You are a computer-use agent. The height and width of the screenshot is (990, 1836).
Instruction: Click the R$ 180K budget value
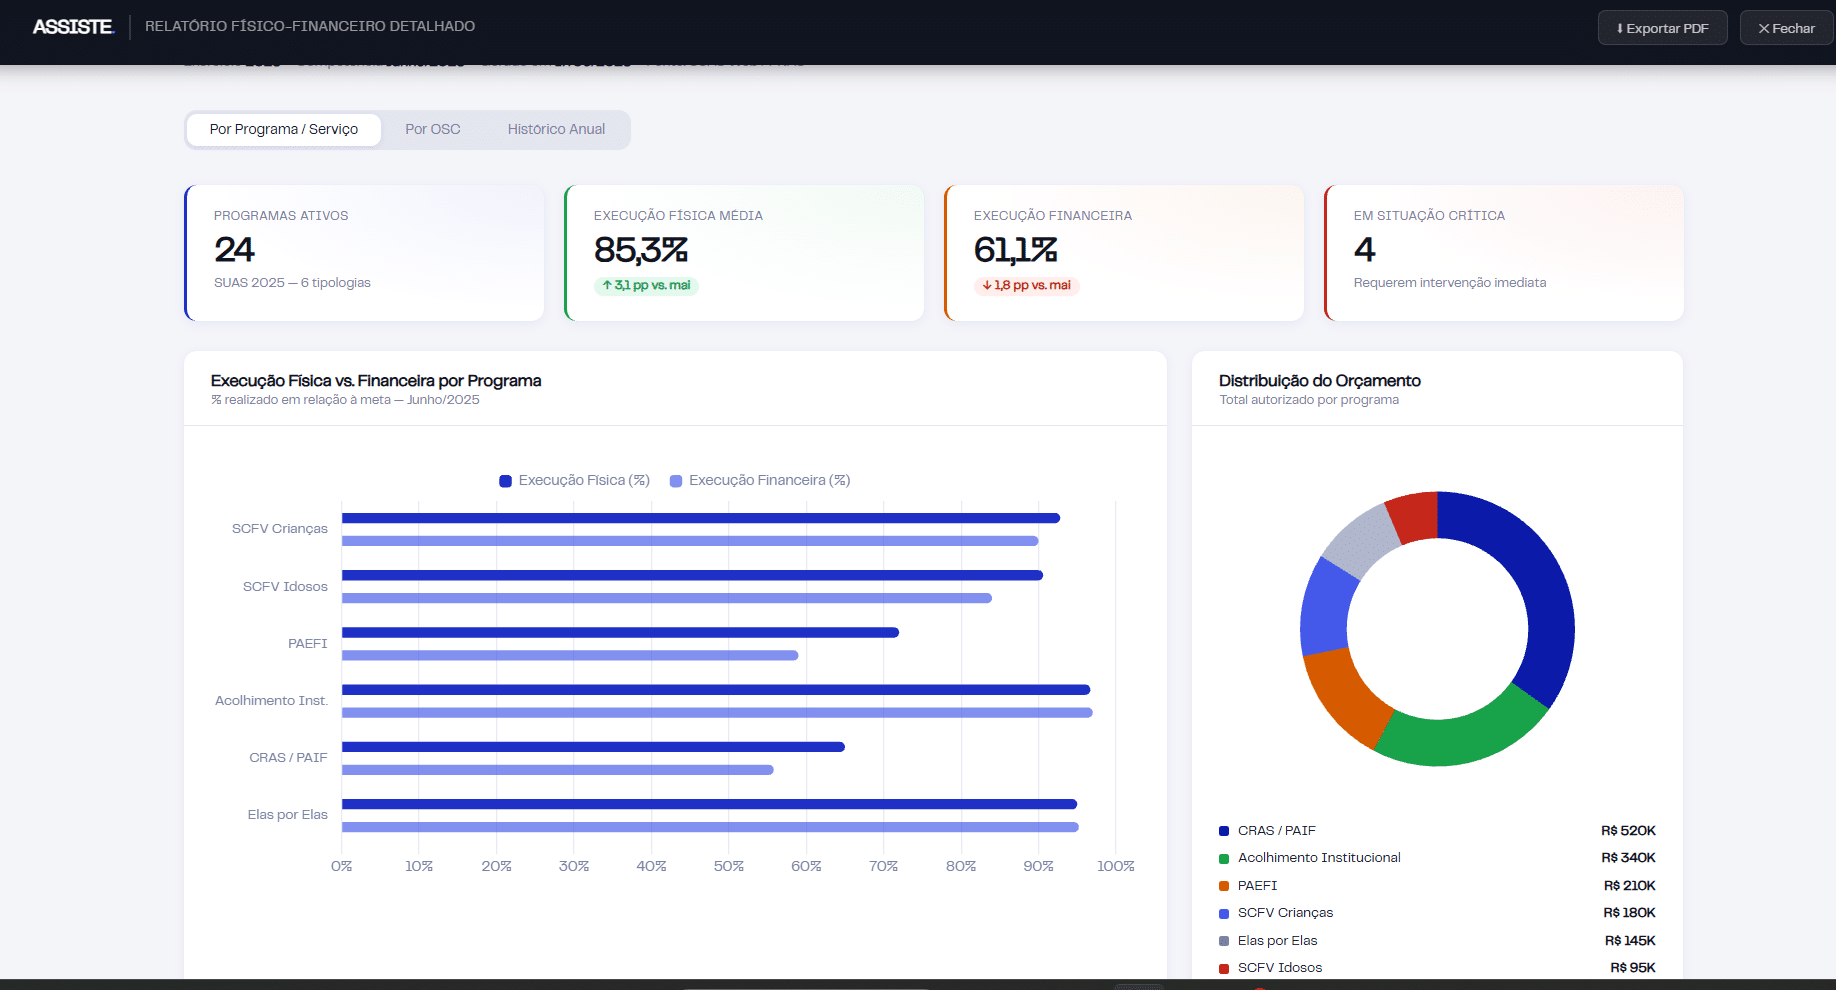(x=1630, y=913)
